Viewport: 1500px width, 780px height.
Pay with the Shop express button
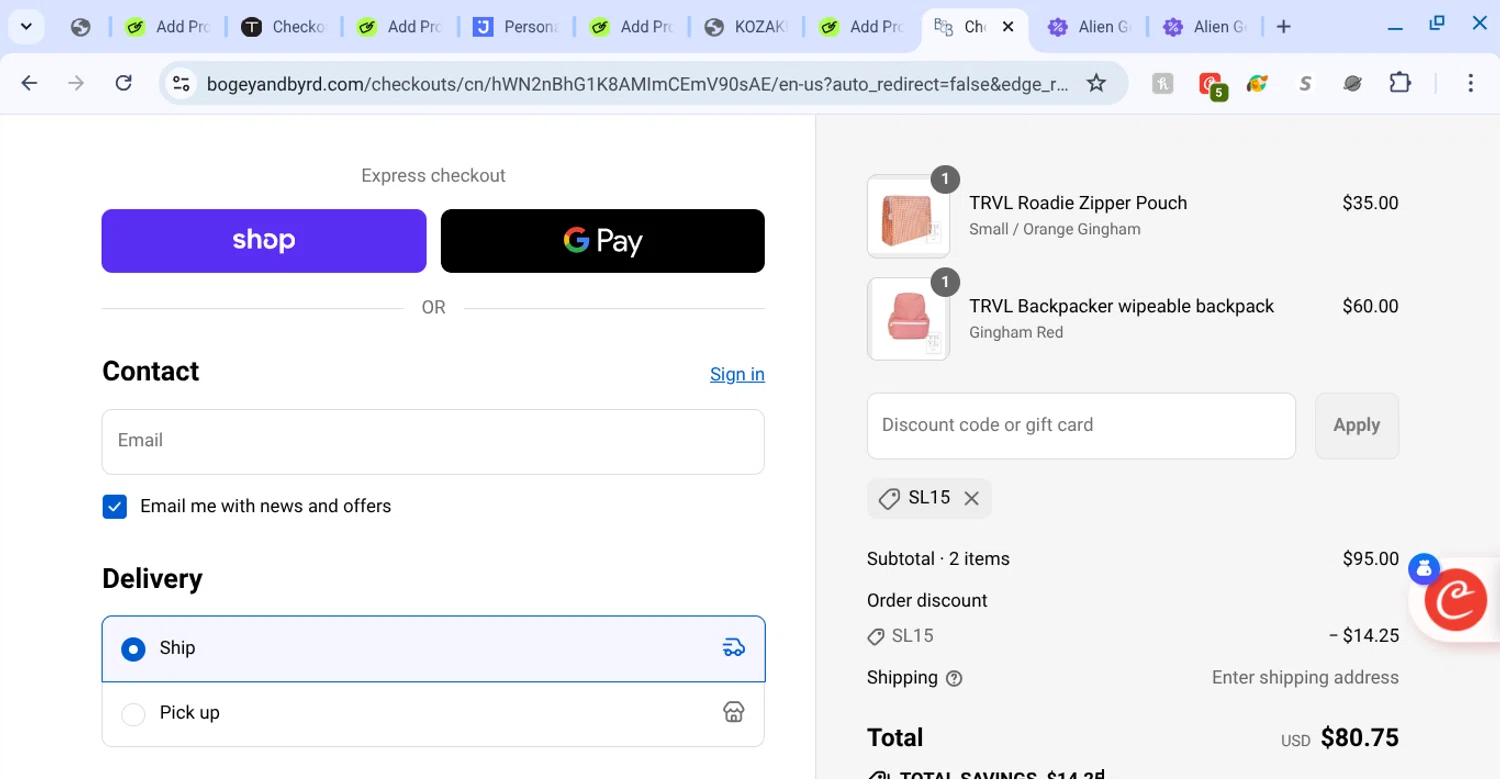[x=264, y=241]
